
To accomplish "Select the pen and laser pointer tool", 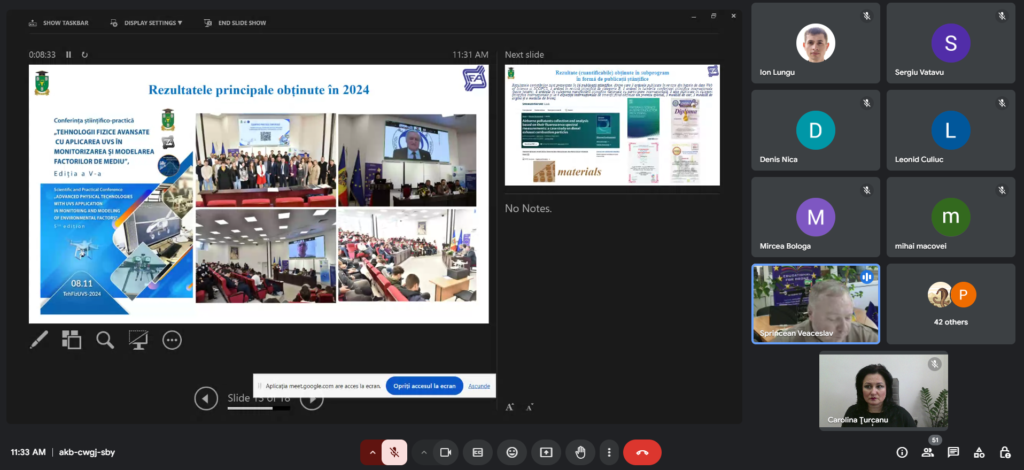I will pos(39,340).
